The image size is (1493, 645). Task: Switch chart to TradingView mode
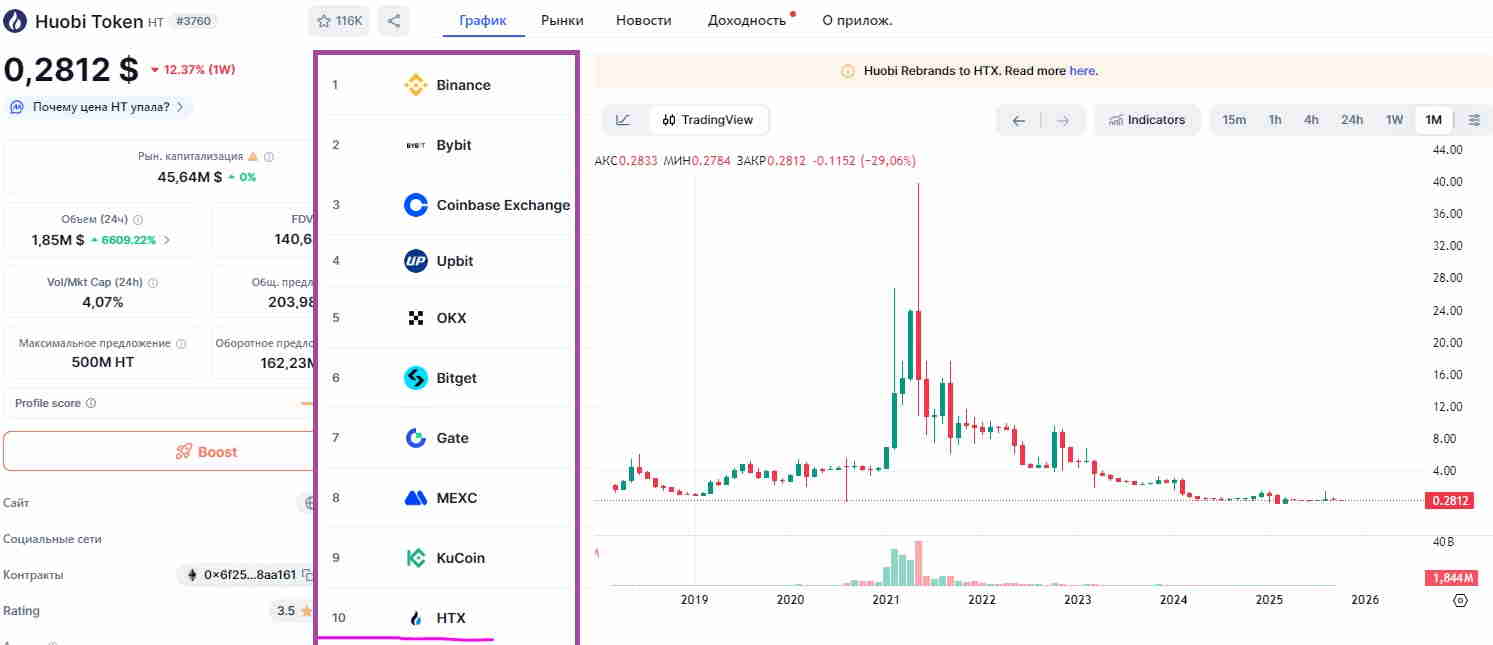click(x=708, y=120)
